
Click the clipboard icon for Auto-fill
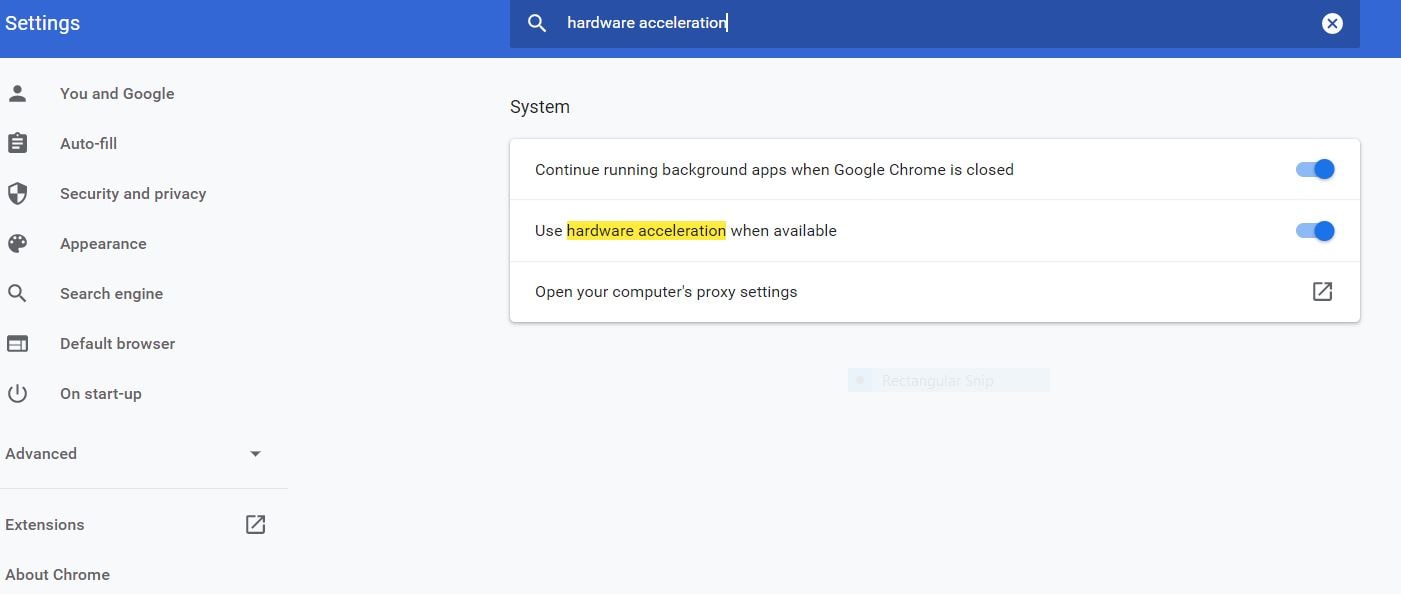[17, 143]
